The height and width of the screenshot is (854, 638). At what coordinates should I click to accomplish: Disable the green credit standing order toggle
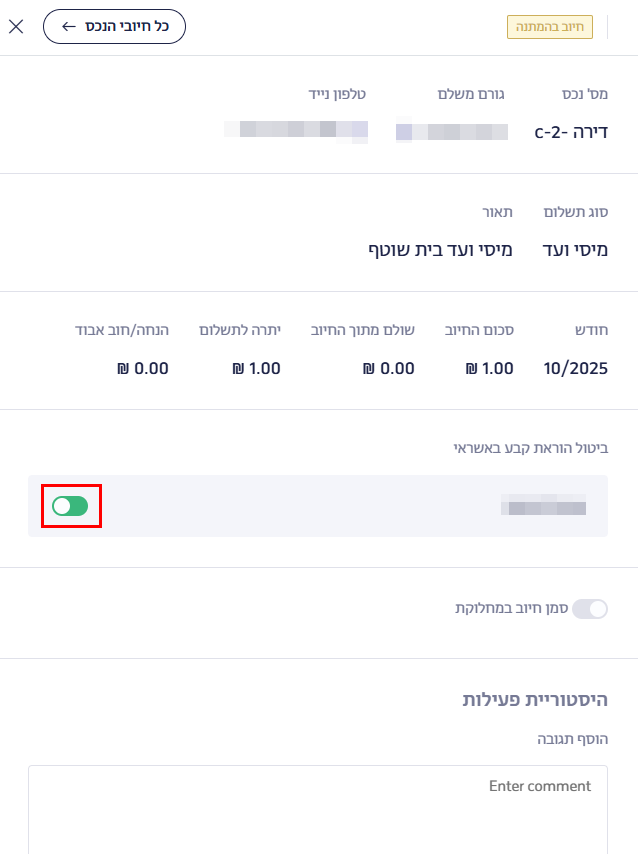pyautogui.click(x=70, y=506)
